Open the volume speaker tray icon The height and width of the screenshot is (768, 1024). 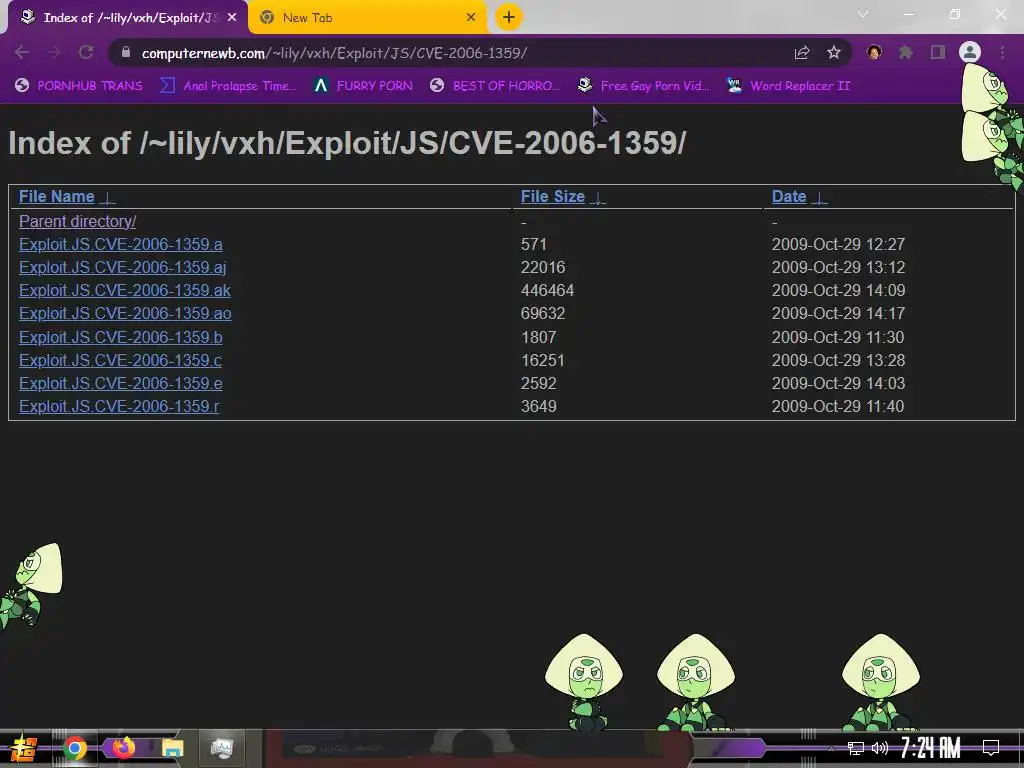pos(880,748)
